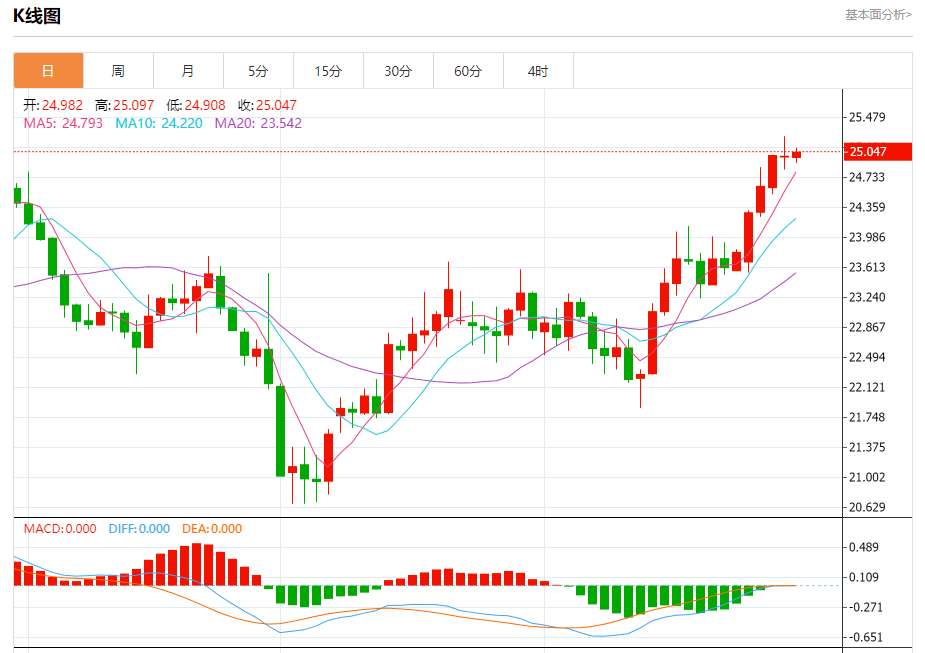
Task: Open the 60分 interval tab
Action: click(x=468, y=71)
